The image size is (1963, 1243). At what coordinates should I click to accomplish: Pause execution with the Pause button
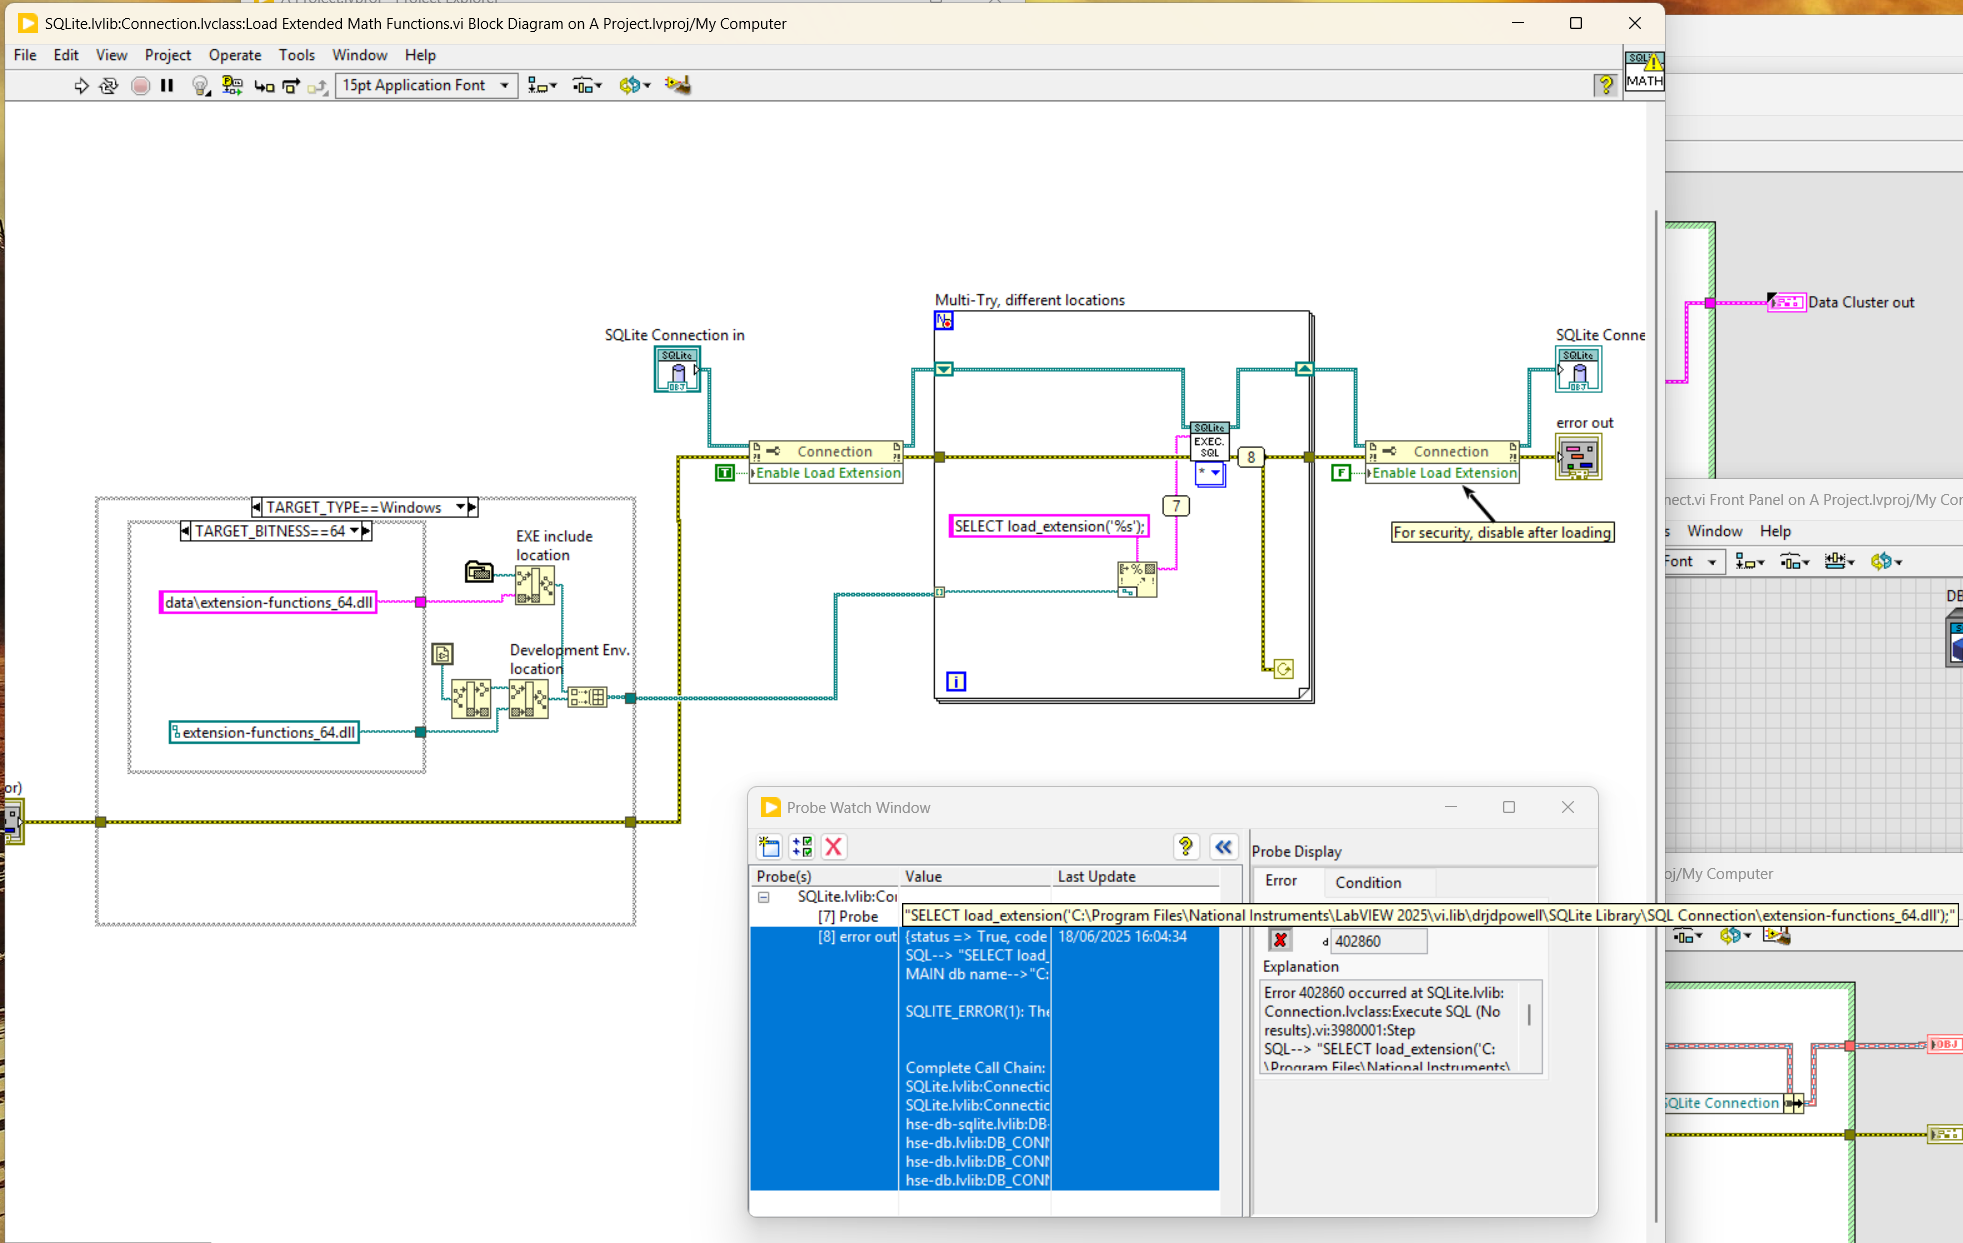(x=167, y=86)
